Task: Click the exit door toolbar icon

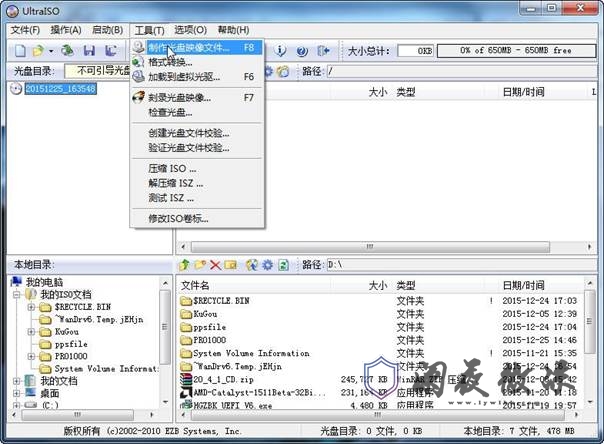Action: pos(323,50)
